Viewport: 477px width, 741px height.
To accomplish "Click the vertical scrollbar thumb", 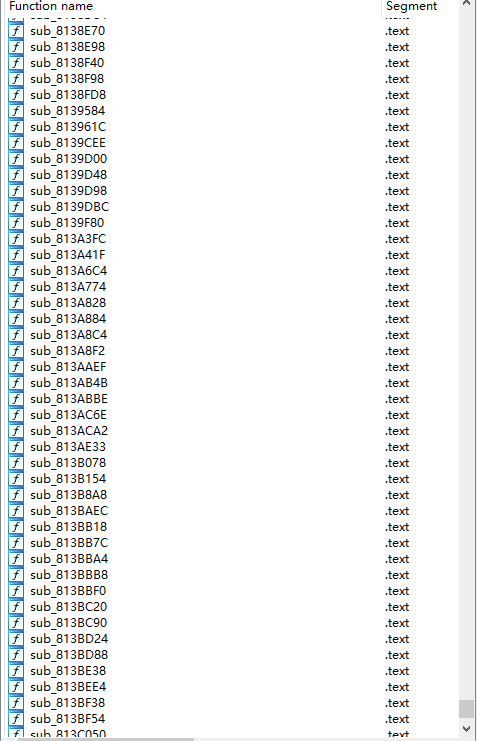I will point(467,709).
